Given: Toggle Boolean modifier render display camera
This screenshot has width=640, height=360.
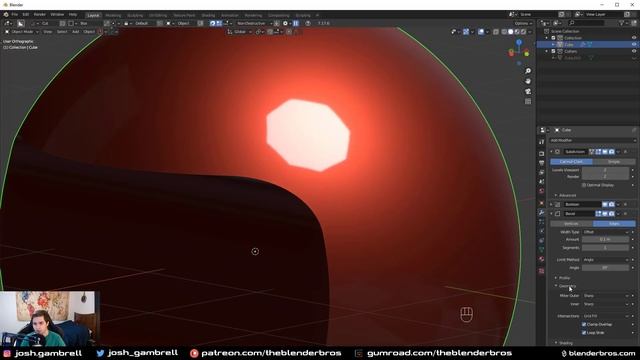Looking at the screenshot, I should 612,204.
